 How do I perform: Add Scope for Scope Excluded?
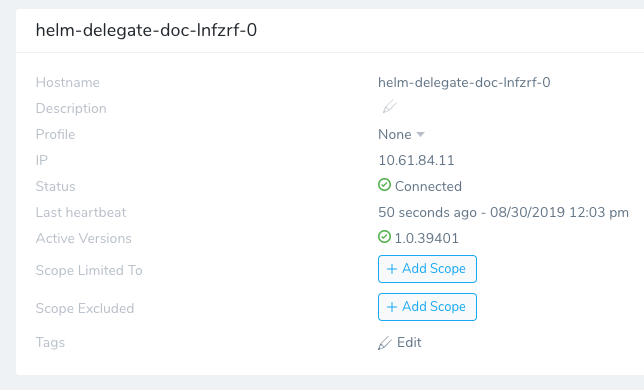(x=427, y=307)
